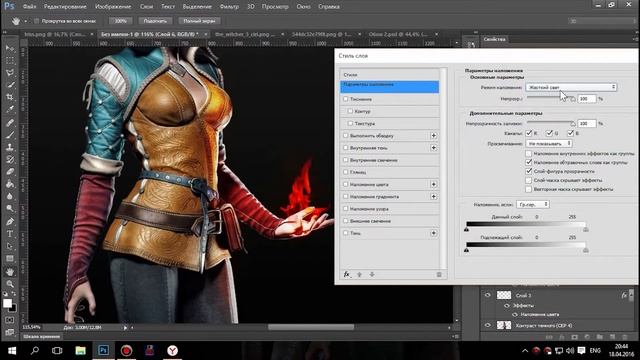The image size is (640, 360).
Task: Toggle Quick Mask mode icon
Action: click(x=9, y=320)
